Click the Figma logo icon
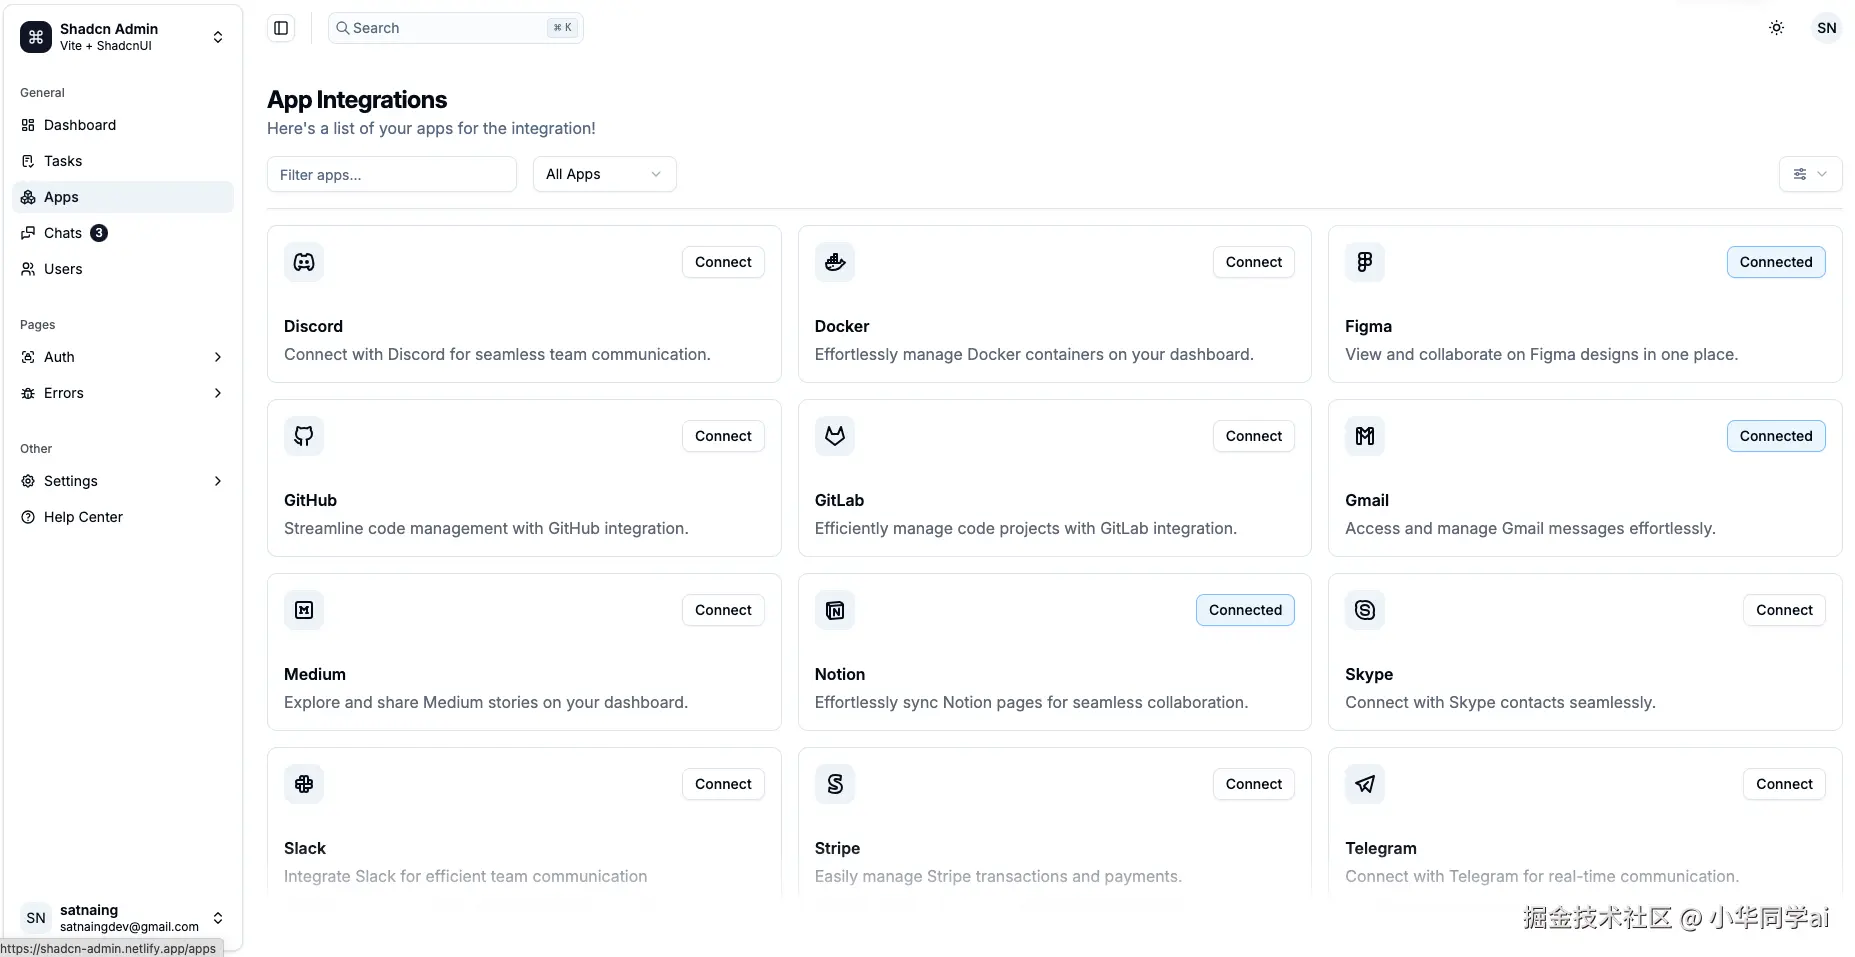 click(x=1365, y=262)
